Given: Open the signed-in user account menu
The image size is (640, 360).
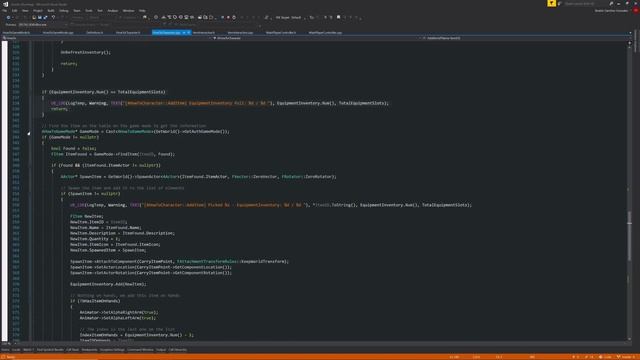Looking at the screenshot, I should [611, 11].
